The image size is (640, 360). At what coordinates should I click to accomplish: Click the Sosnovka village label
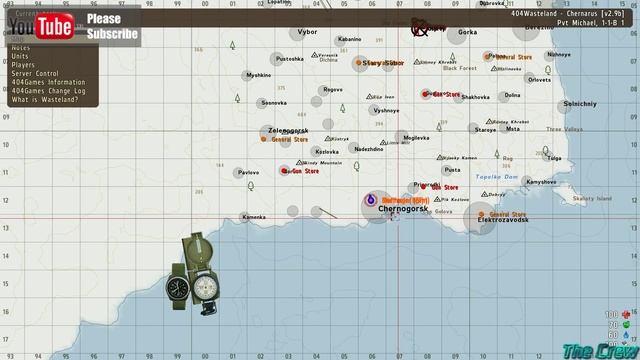click(274, 103)
